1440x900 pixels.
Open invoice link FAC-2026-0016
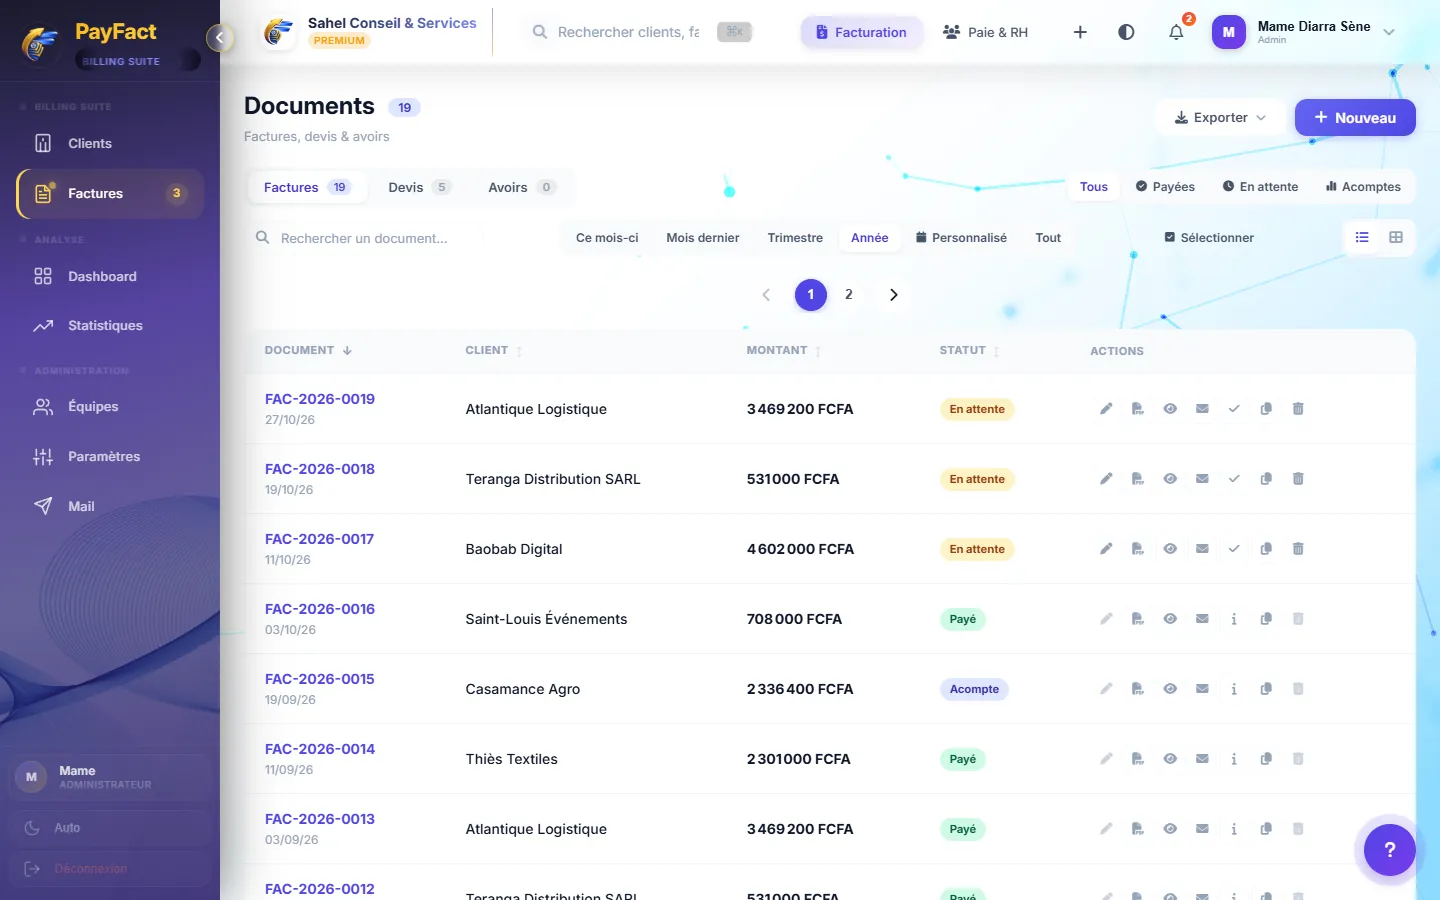[320, 609]
